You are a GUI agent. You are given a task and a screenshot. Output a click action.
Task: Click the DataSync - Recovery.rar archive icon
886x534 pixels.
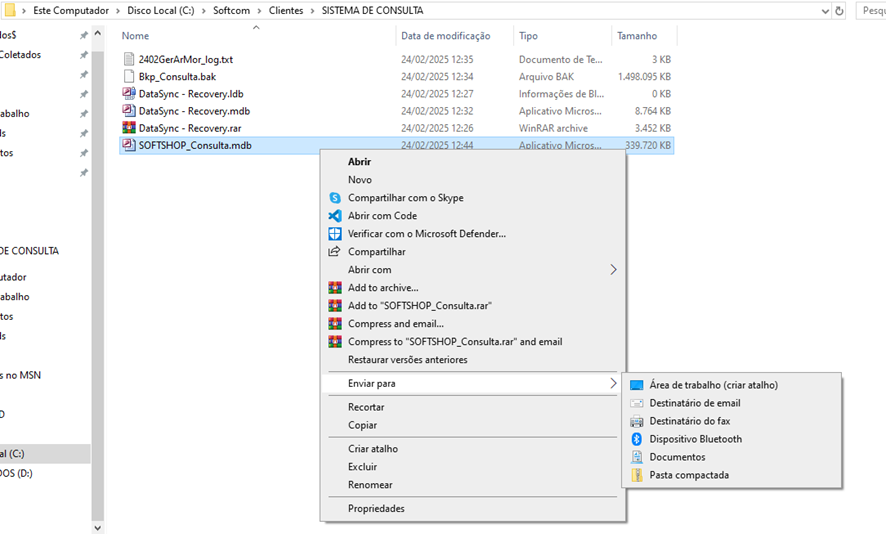pyautogui.click(x=128, y=128)
